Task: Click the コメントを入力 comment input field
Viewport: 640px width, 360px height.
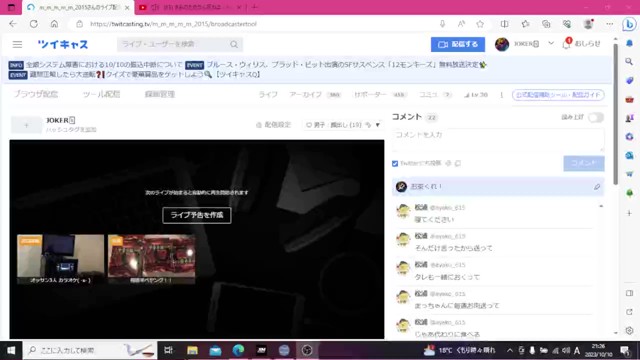Action: tap(498, 139)
